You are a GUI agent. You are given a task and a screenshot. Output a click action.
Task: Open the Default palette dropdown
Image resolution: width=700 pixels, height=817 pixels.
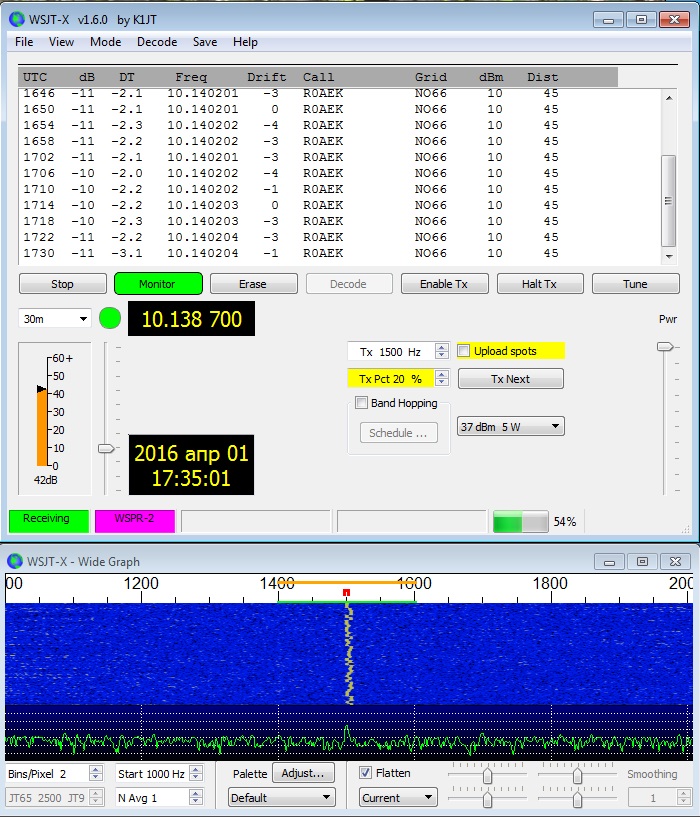[281, 798]
